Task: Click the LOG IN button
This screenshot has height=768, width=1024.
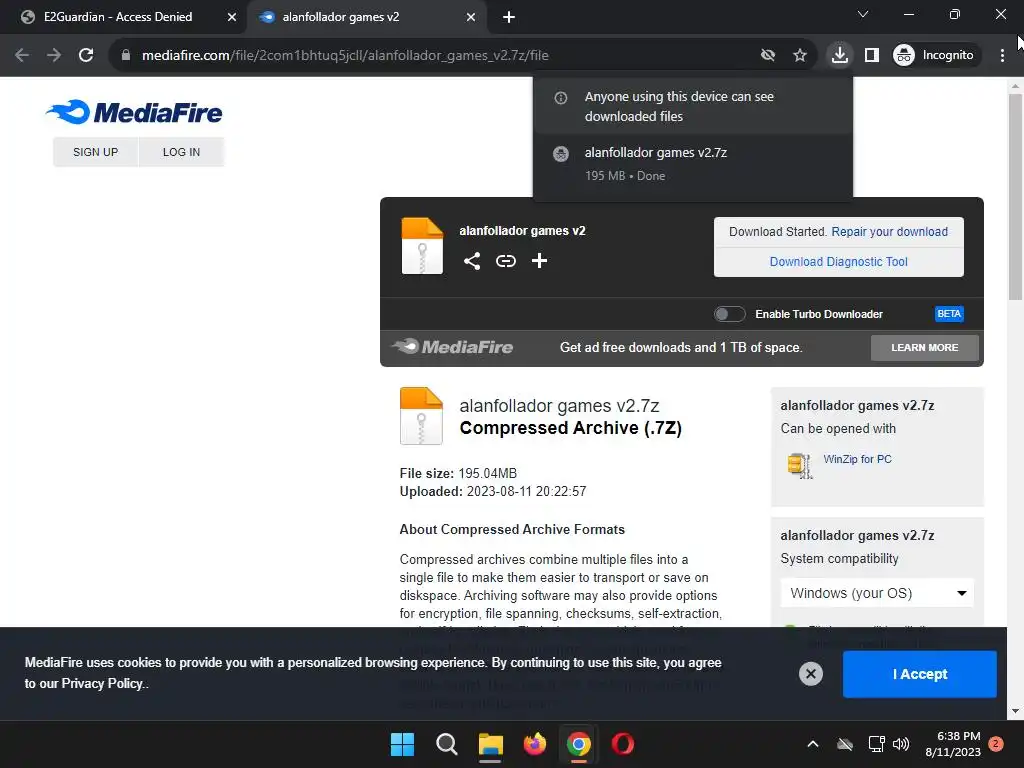Action: pyautogui.click(x=182, y=152)
